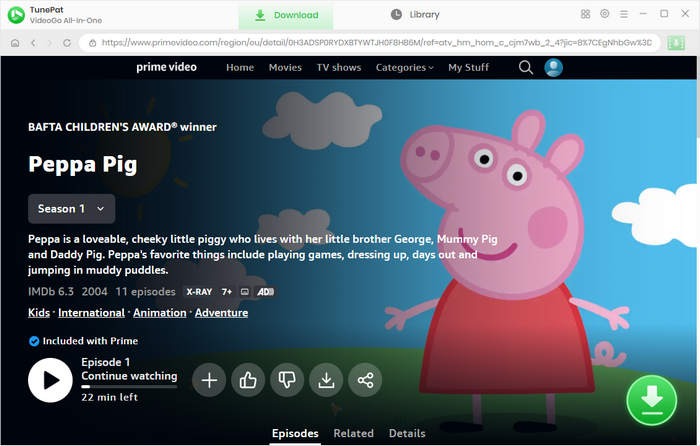Reload the page with refresh icon
Image resolution: width=700 pixels, height=446 pixels.
click(67, 43)
